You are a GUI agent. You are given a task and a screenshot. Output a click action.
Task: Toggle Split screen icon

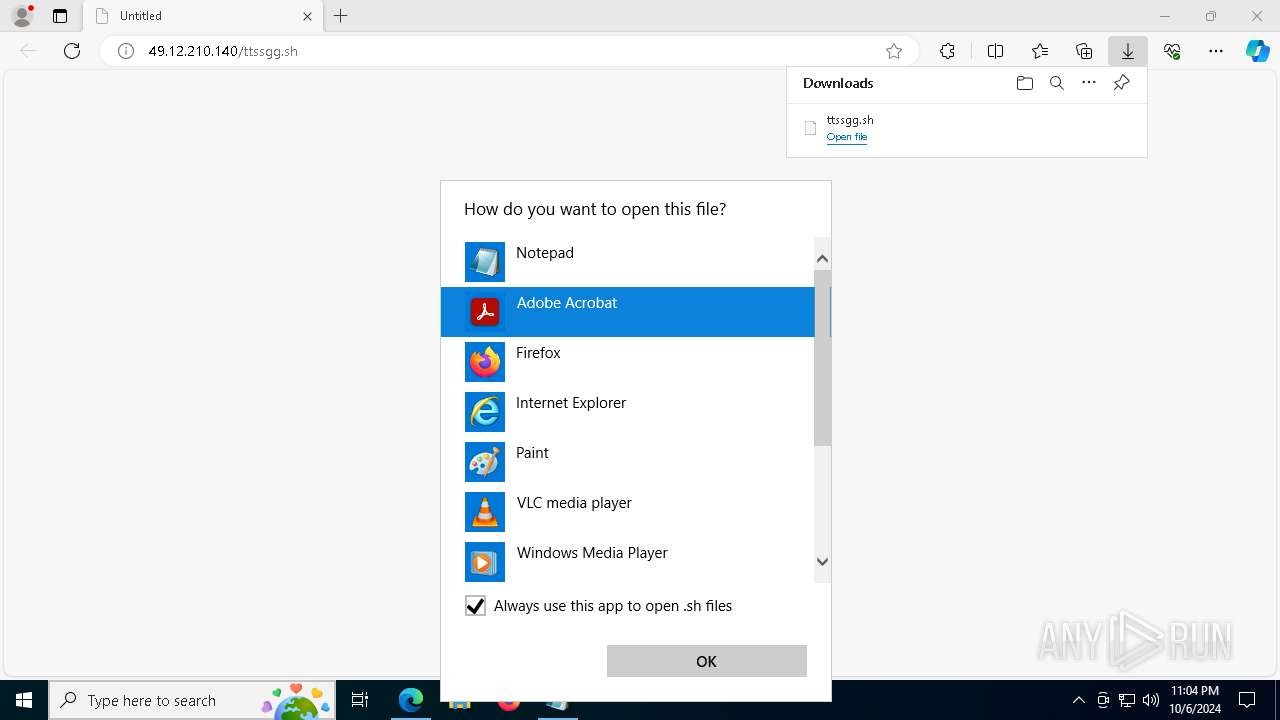995,51
